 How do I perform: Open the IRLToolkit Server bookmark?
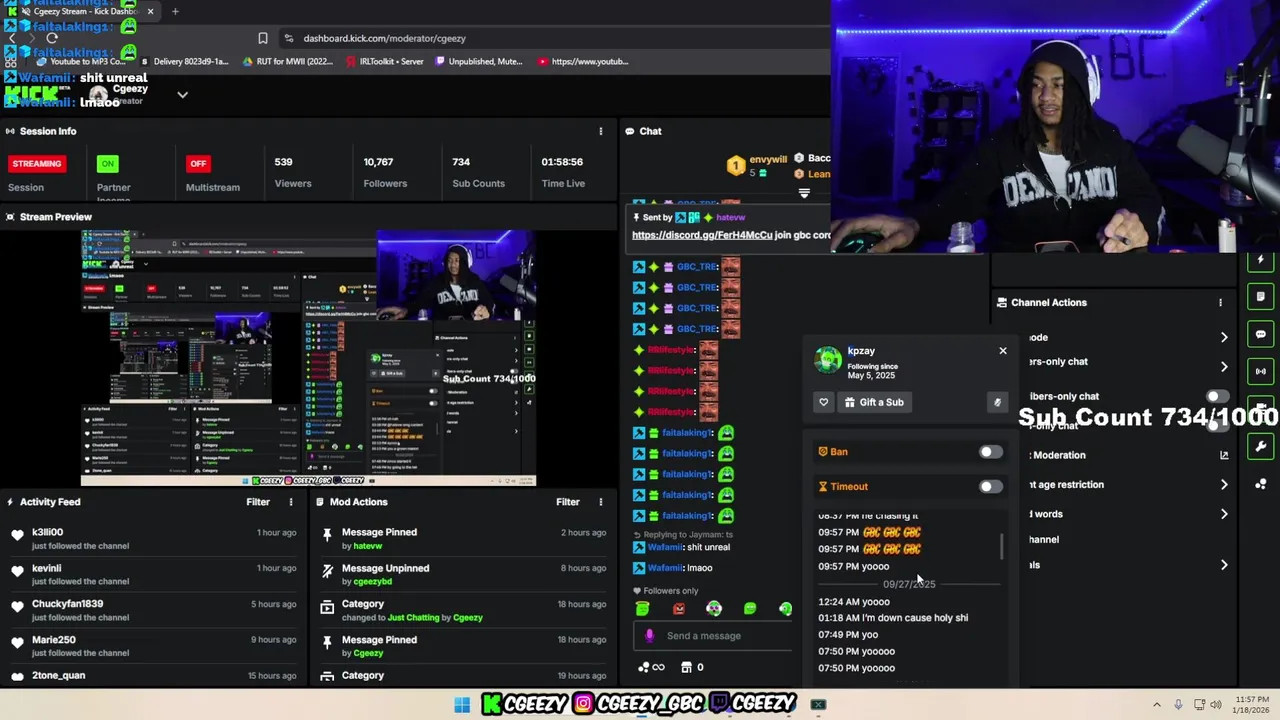[x=384, y=61]
